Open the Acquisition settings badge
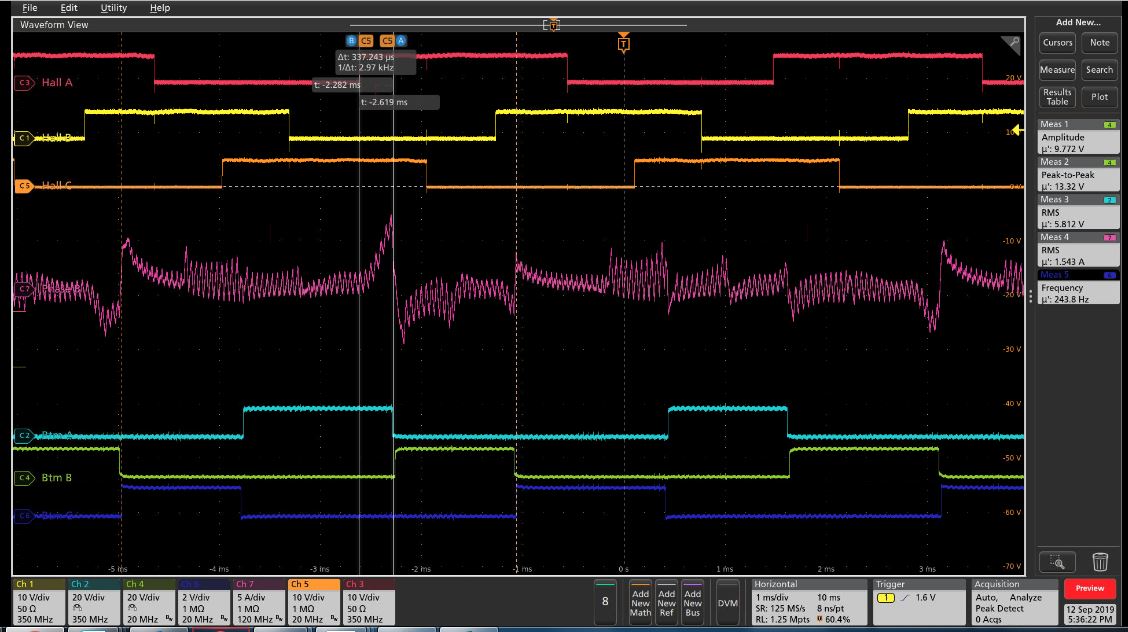Viewport: 1128px width, 632px height. pos(1014,603)
